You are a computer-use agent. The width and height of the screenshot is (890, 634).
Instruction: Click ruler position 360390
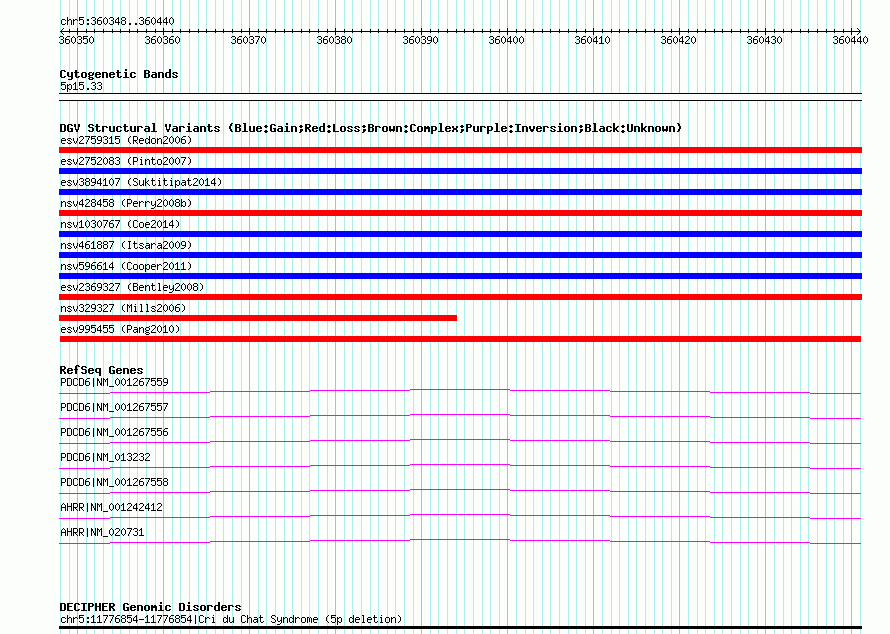click(x=421, y=40)
